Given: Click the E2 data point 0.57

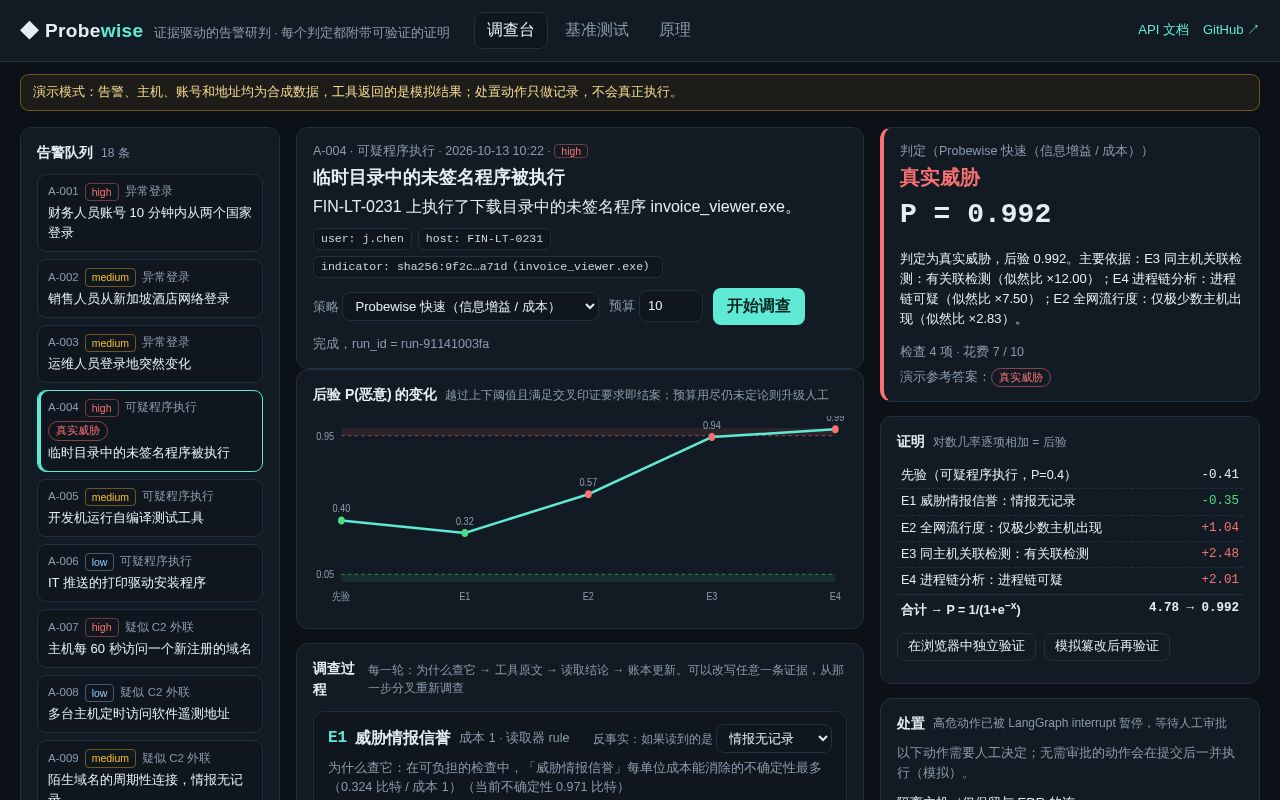Looking at the screenshot, I should coord(588,494).
